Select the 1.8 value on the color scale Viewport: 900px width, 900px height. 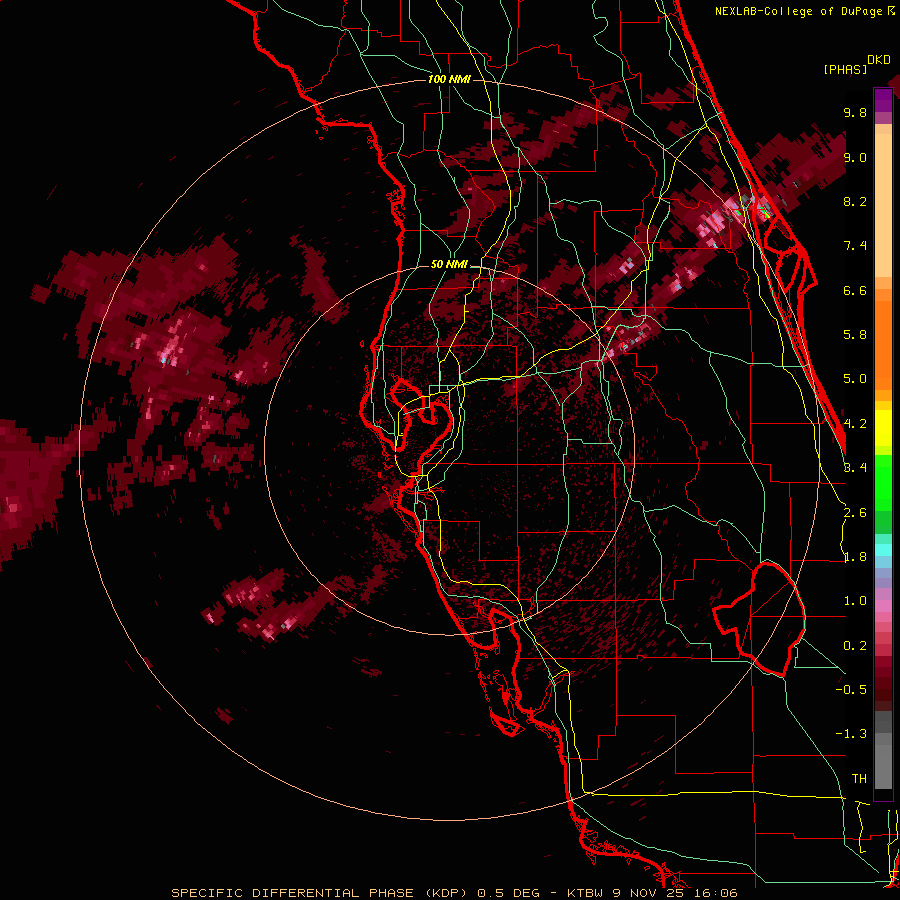[855, 557]
